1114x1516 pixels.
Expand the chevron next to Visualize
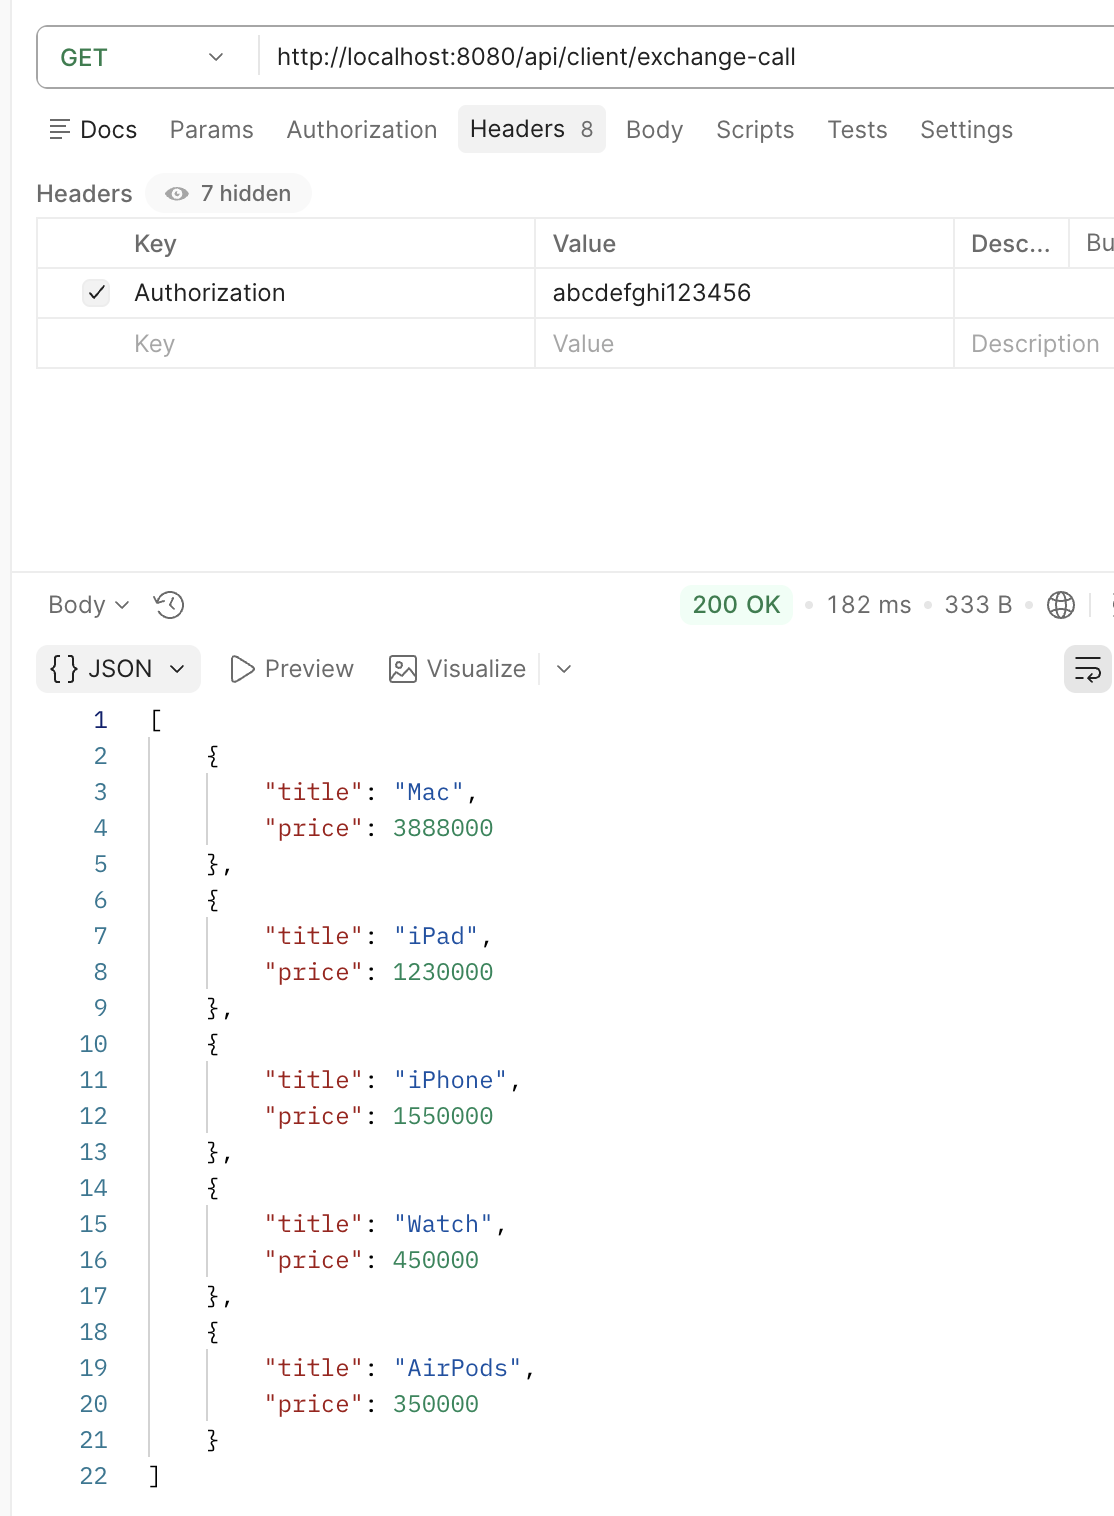tap(564, 669)
